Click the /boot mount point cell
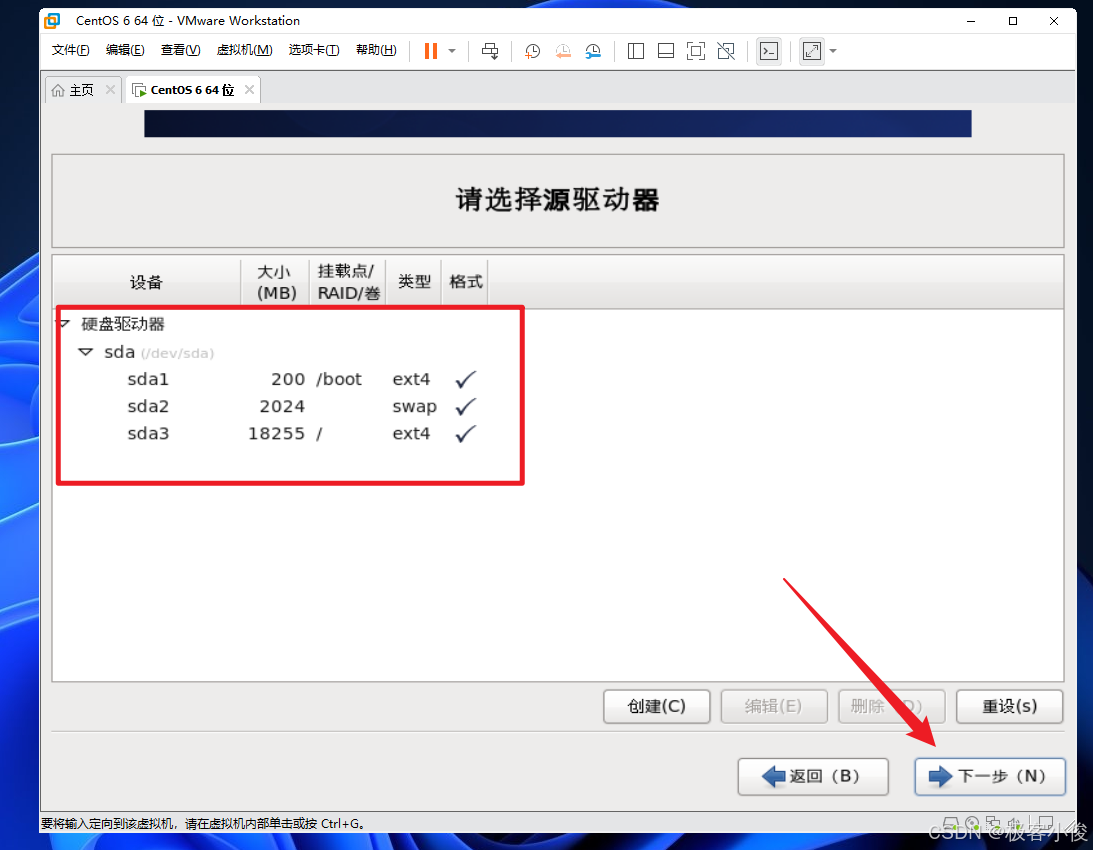The width and height of the screenshot is (1093, 850). click(339, 379)
